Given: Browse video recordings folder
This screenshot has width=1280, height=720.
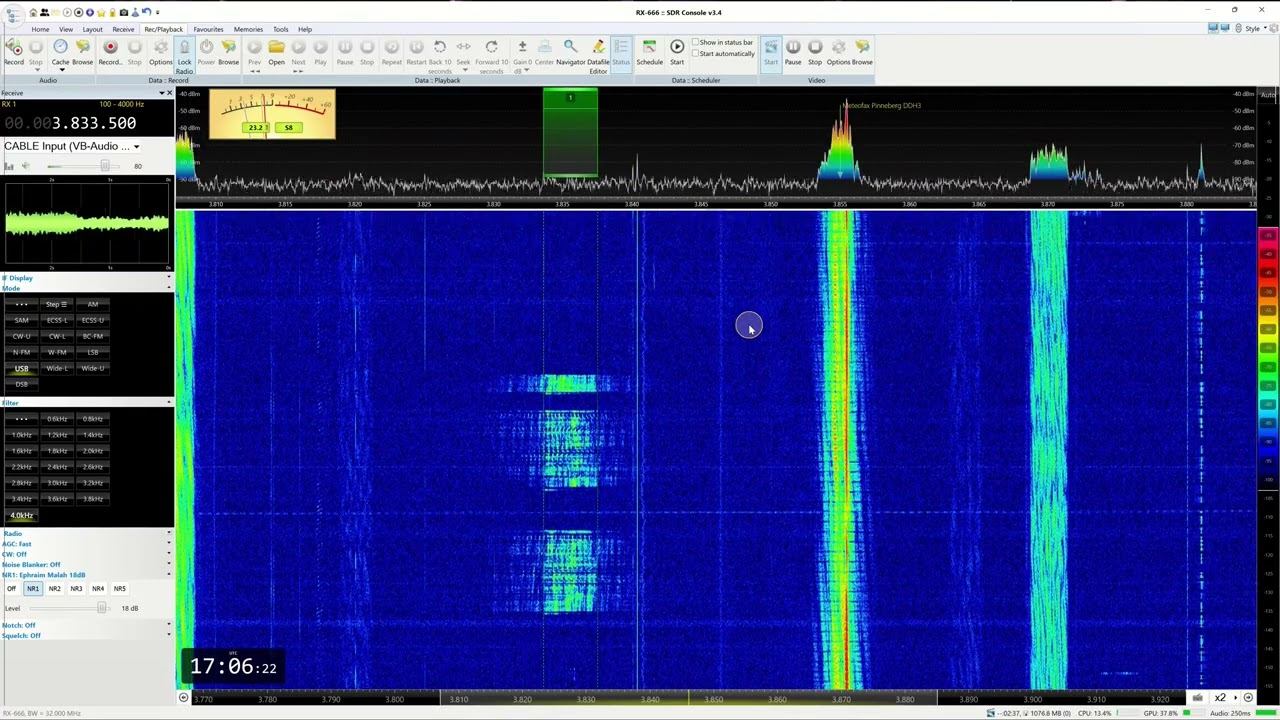Looking at the screenshot, I should 862,47.
